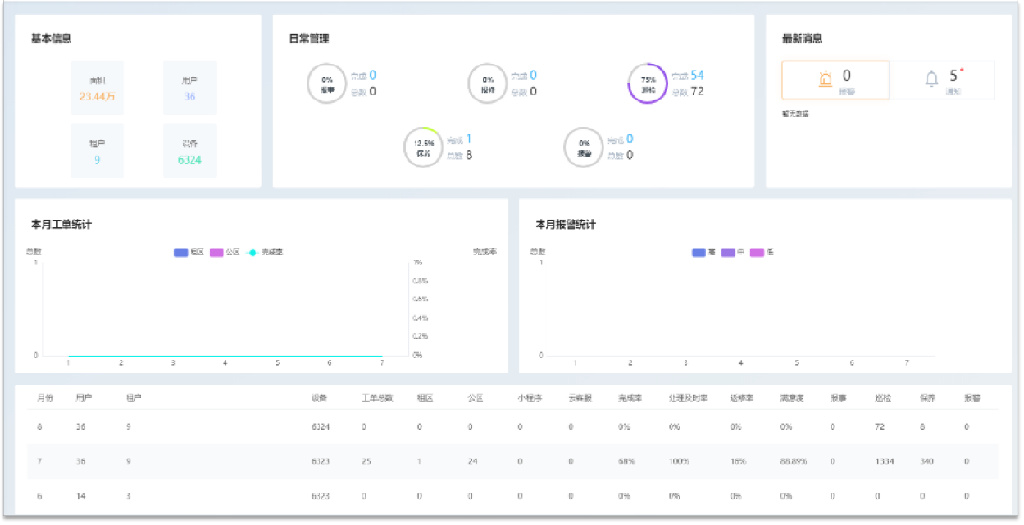Click the green 12.5% progress ring
Screen dimensions: 1024x525
tap(423, 147)
